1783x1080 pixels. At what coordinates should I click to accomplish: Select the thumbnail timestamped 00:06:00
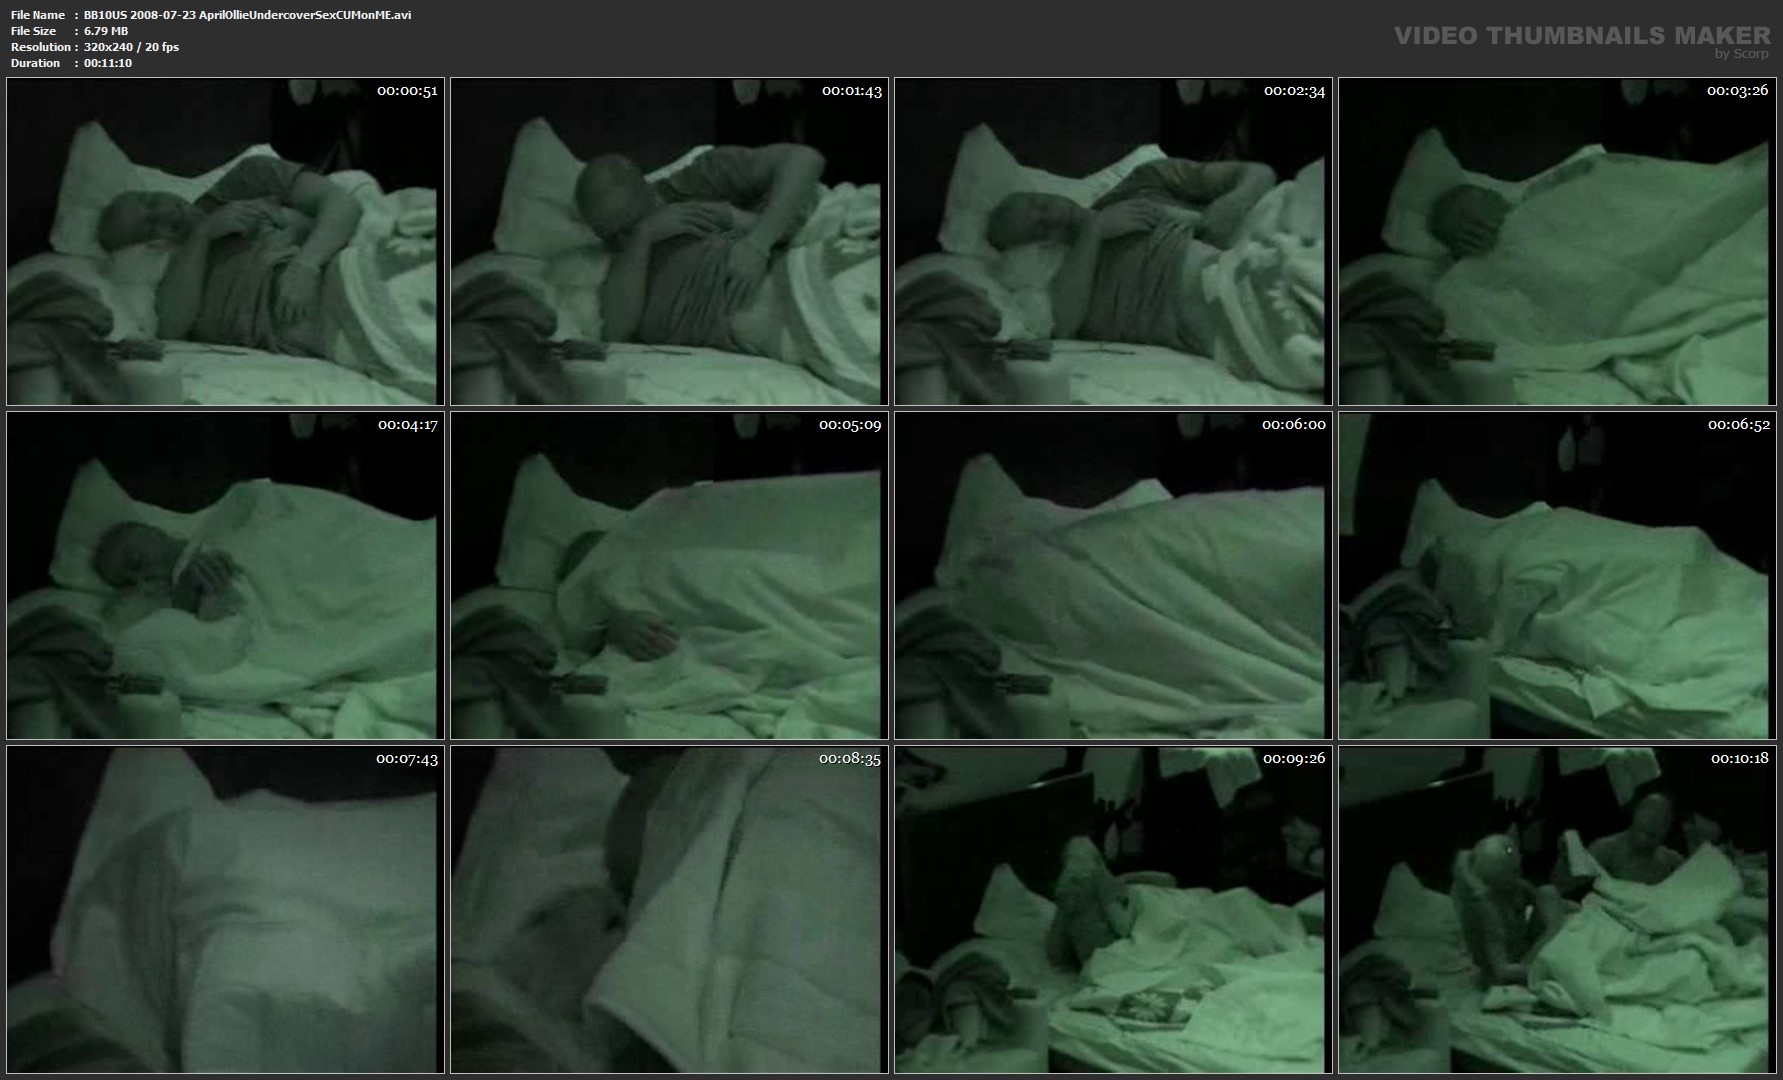tap(1113, 575)
